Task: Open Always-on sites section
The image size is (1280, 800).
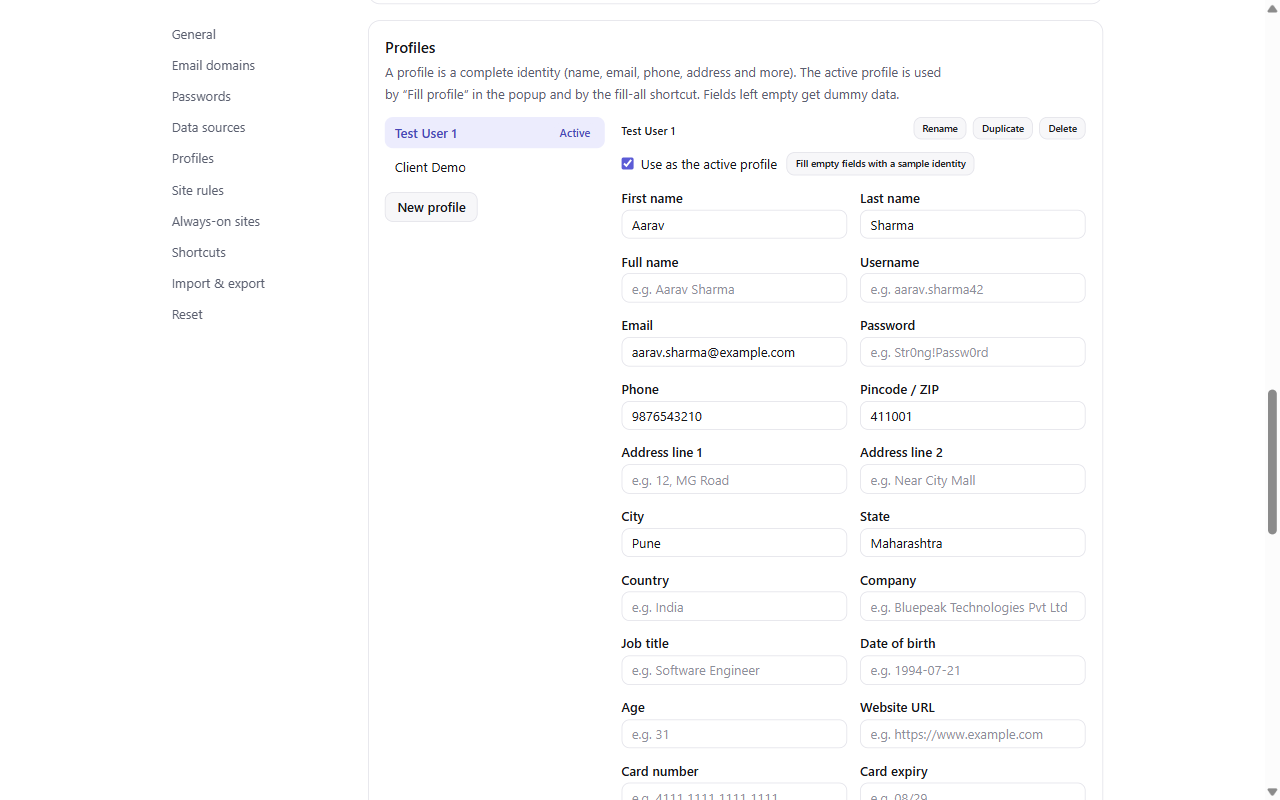Action: (x=216, y=221)
